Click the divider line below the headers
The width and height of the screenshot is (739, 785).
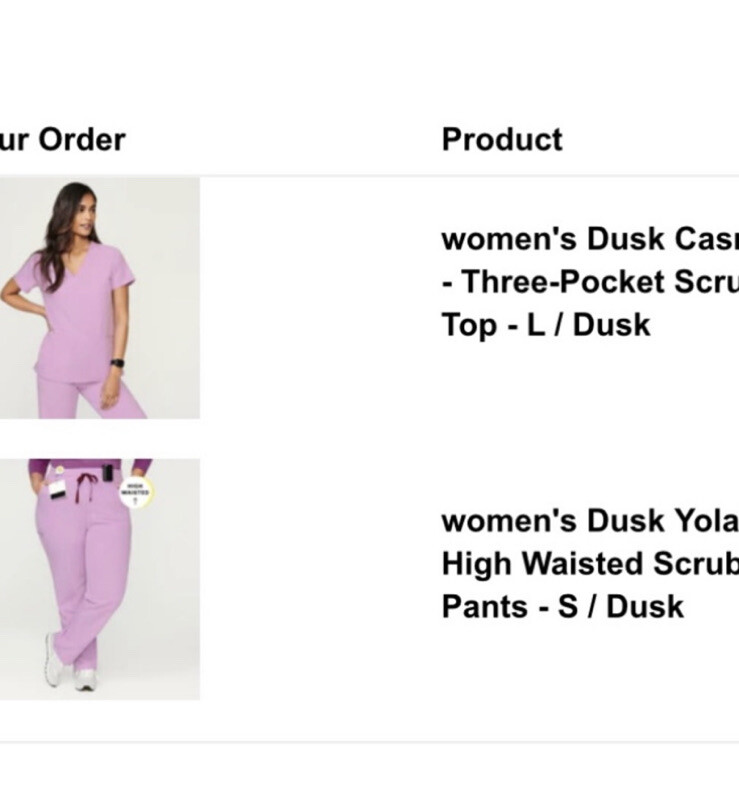(369, 176)
